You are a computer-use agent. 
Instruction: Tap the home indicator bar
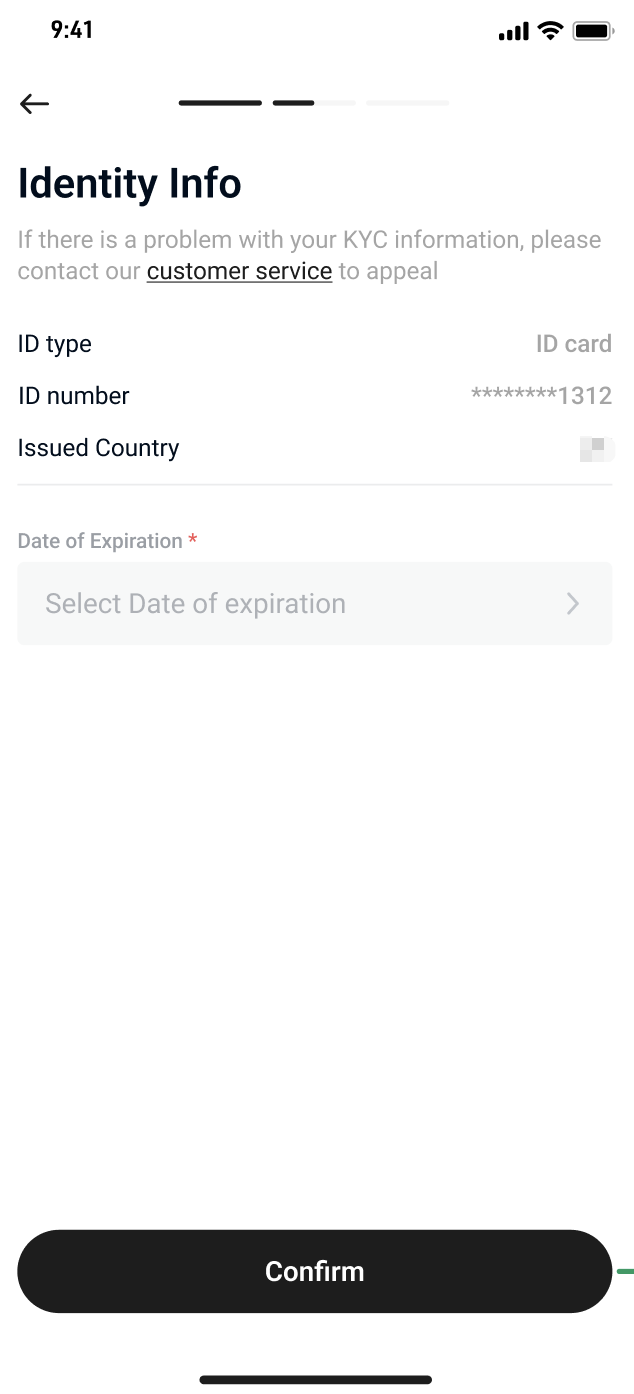[x=316, y=1380]
